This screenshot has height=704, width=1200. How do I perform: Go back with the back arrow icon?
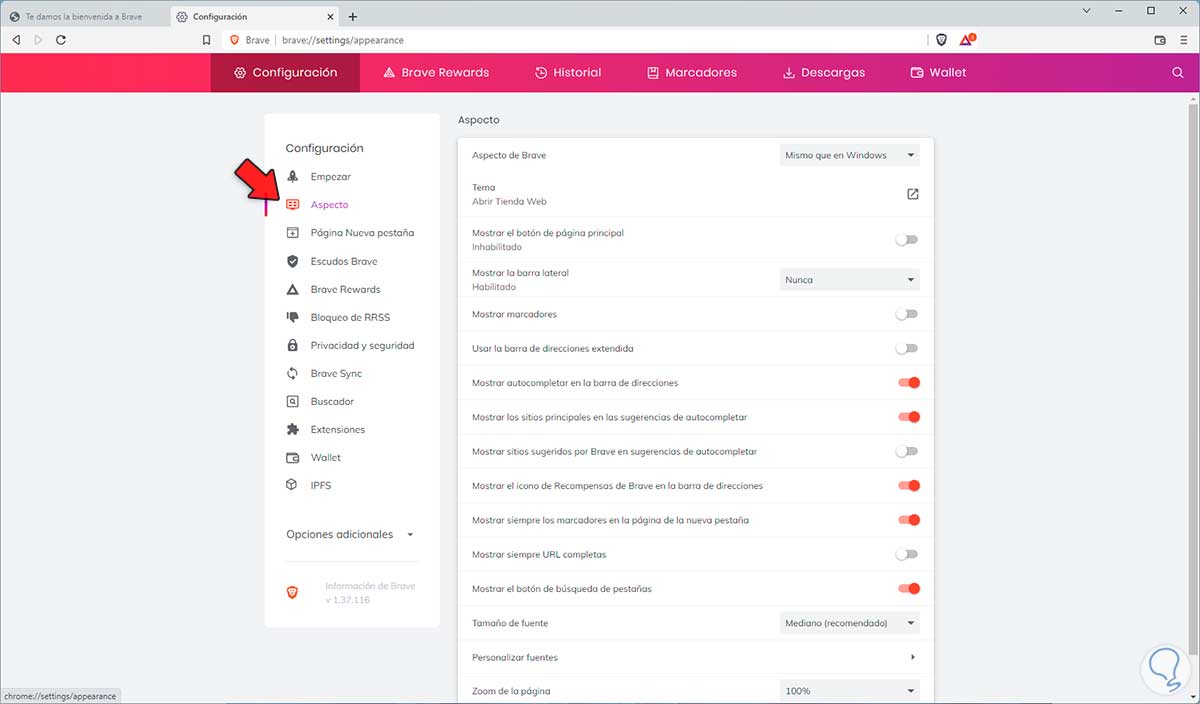tap(16, 40)
